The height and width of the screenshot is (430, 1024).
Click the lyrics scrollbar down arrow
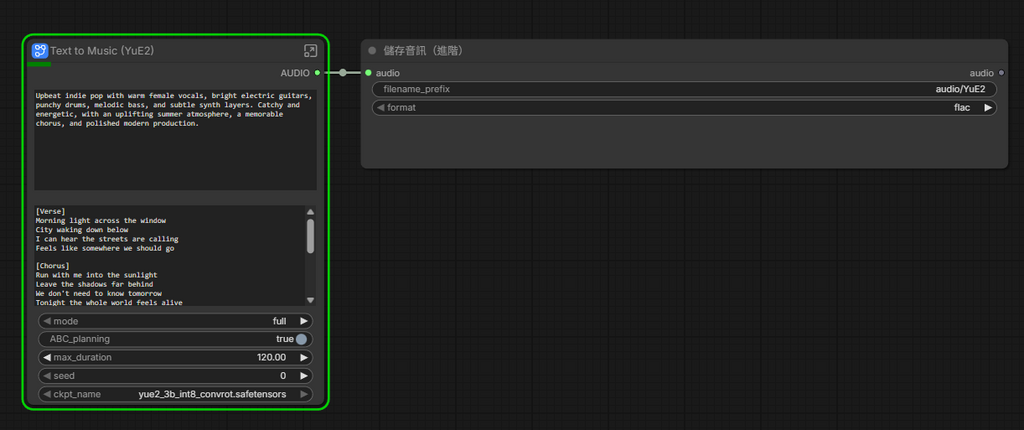(310, 299)
